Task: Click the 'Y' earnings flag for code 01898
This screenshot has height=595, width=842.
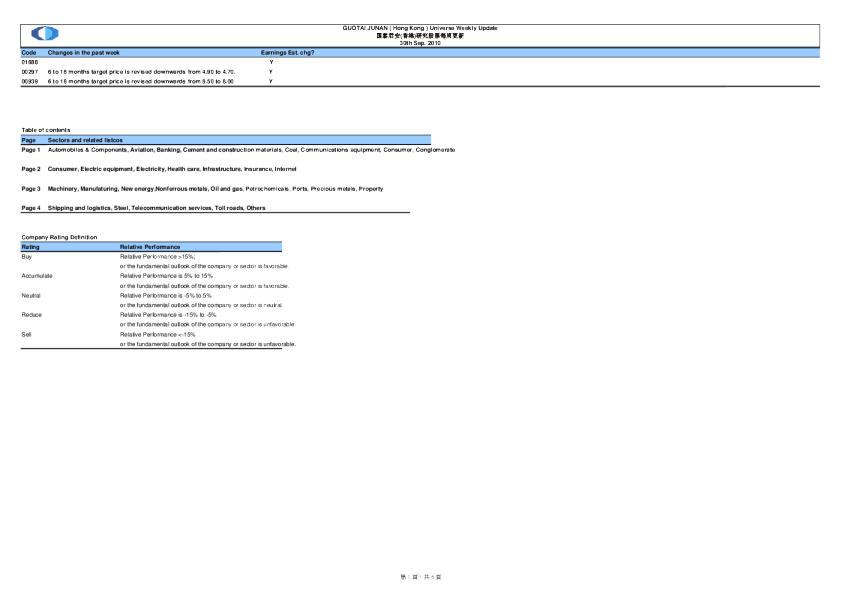Action: pos(271,62)
